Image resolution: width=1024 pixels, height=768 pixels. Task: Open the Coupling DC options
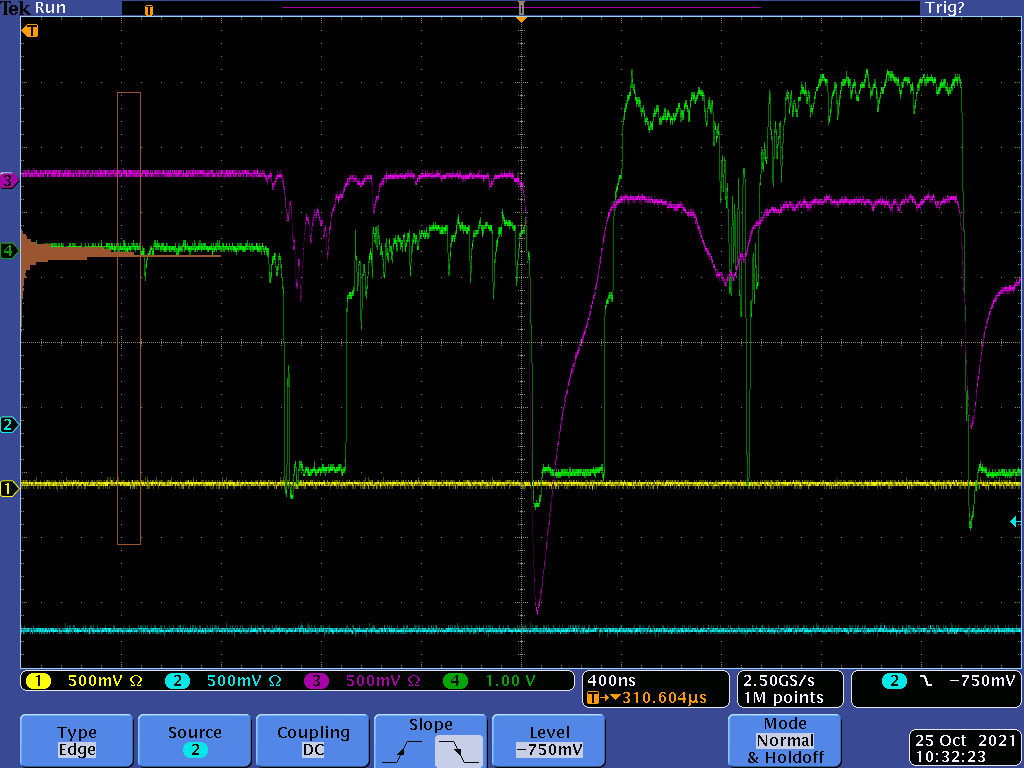pos(313,741)
